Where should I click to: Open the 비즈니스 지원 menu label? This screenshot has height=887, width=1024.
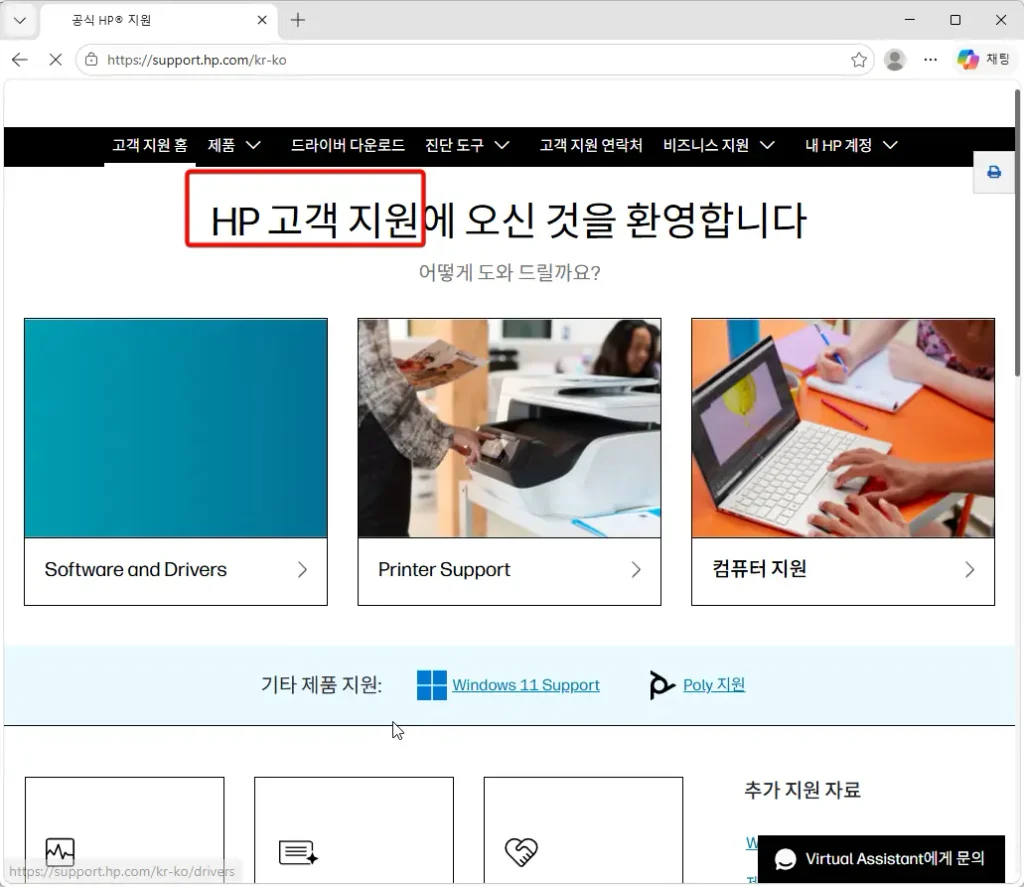tap(706, 145)
